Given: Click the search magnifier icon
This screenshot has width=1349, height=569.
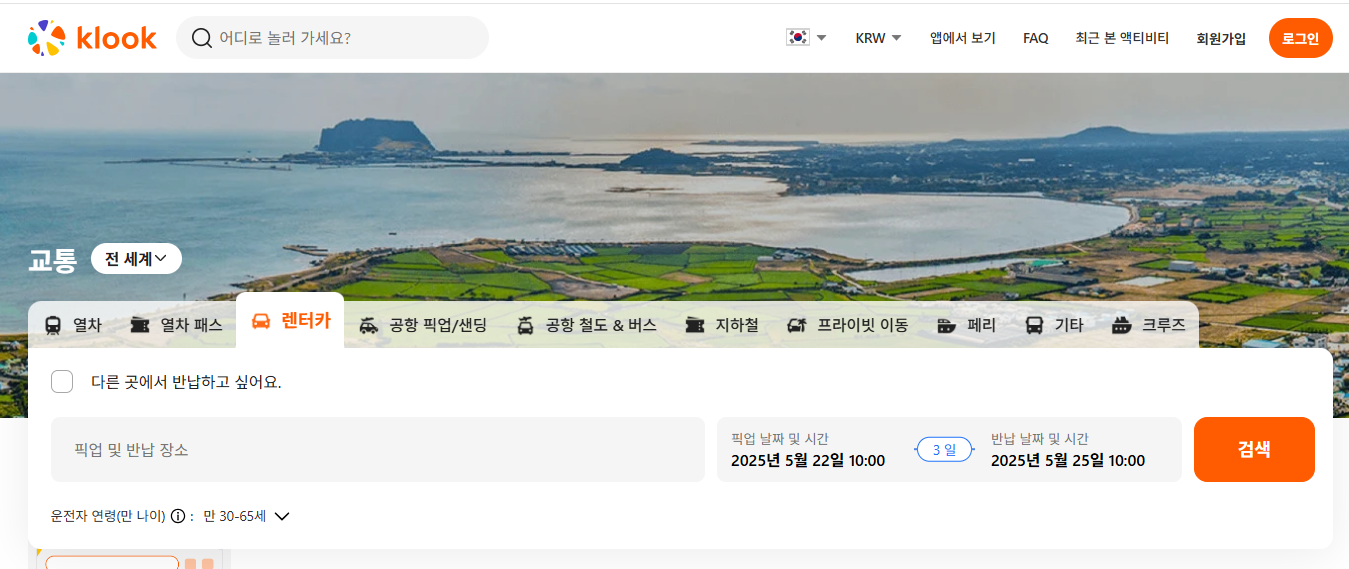Looking at the screenshot, I should [x=201, y=38].
